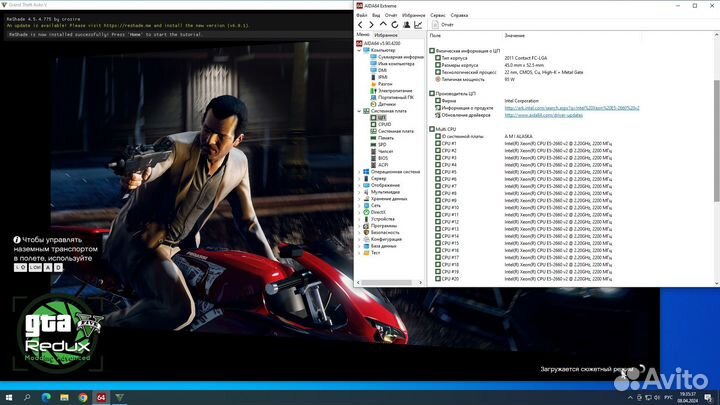Expand the Хранение данных node

[359, 199]
